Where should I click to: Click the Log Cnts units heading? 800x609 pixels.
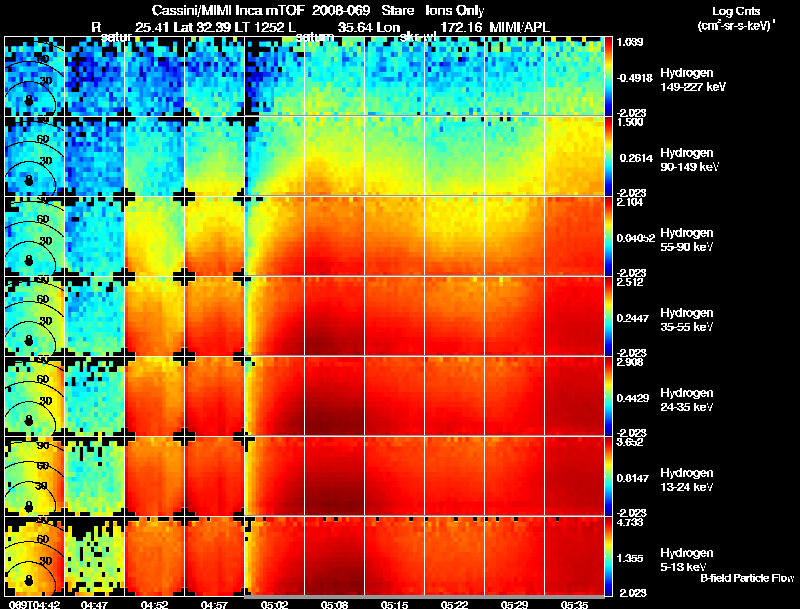point(736,18)
